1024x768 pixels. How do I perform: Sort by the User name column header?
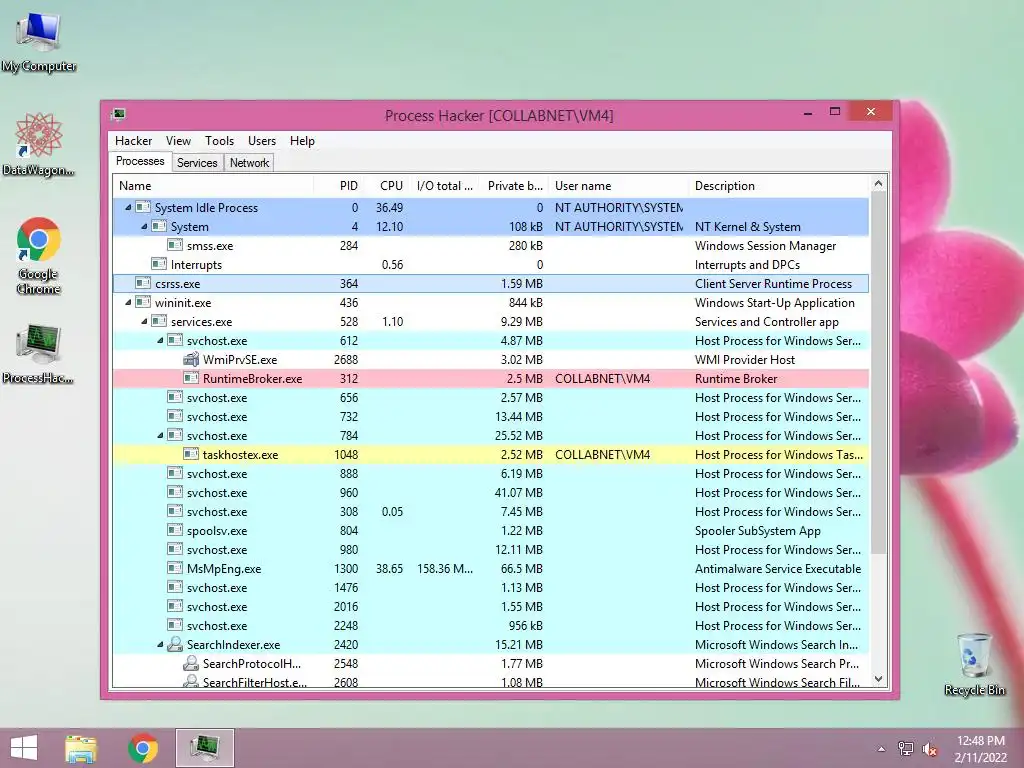(619, 185)
